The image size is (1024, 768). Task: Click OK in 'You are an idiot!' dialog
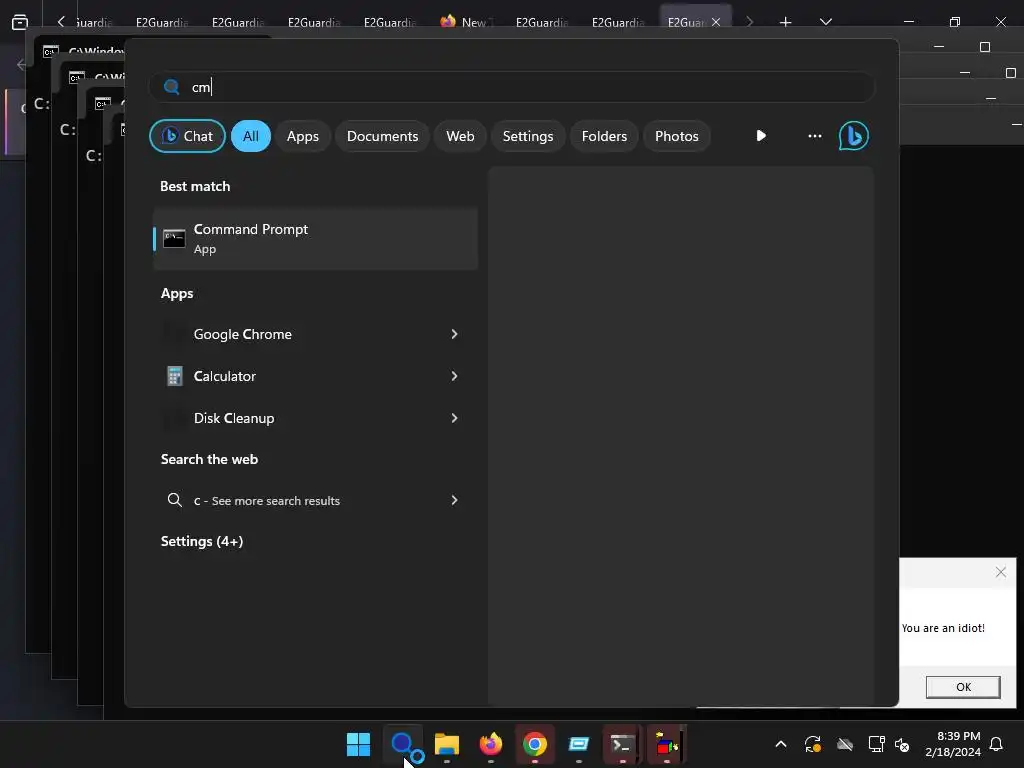click(x=963, y=687)
